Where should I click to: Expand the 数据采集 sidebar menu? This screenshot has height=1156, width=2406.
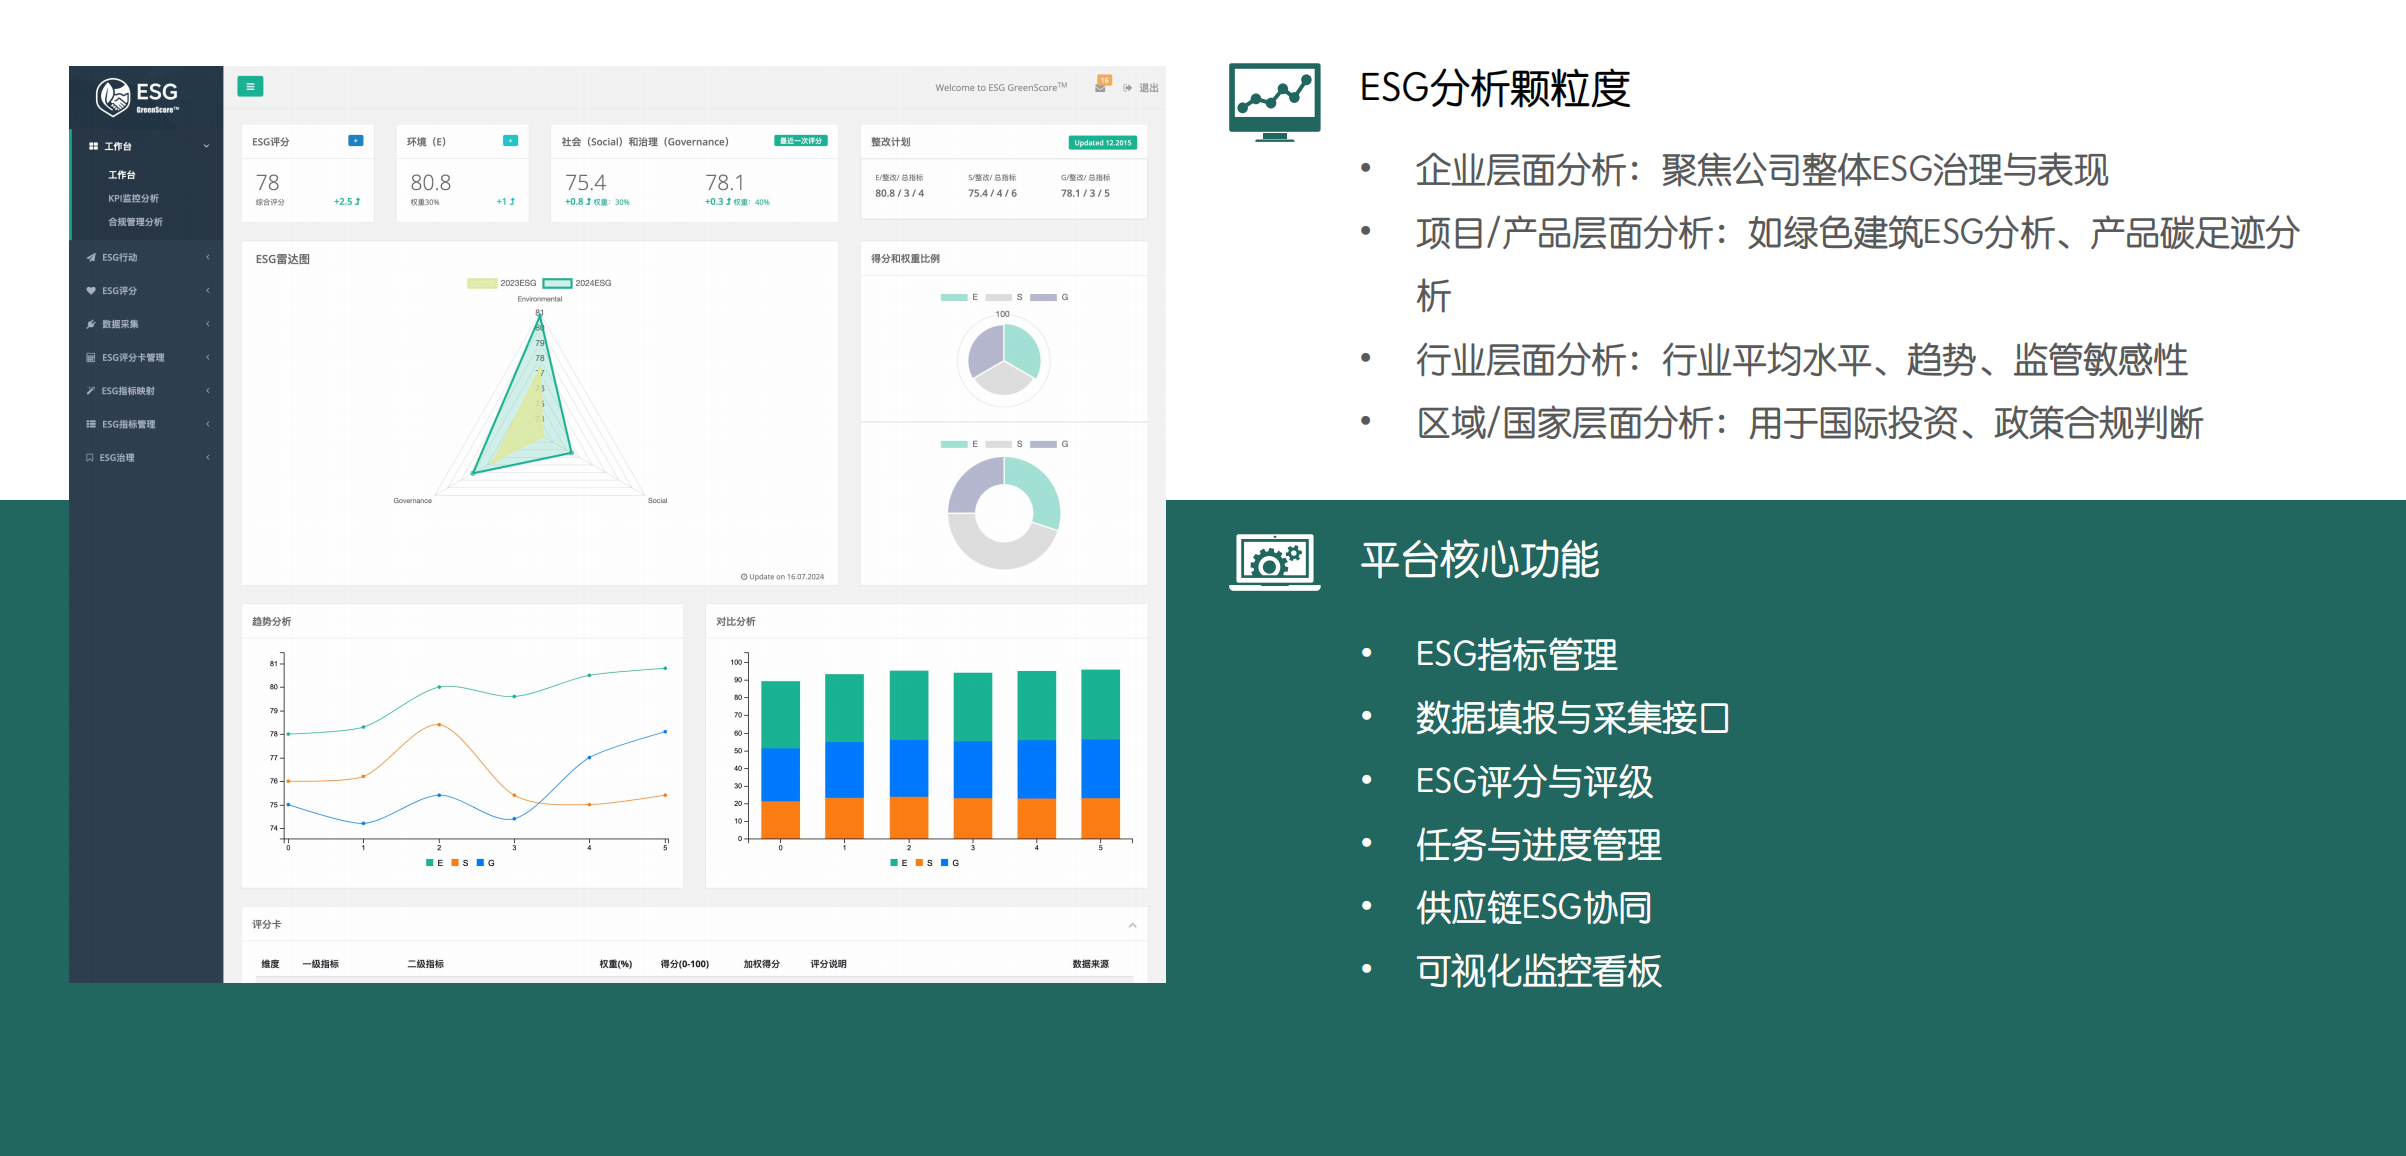pos(121,324)
